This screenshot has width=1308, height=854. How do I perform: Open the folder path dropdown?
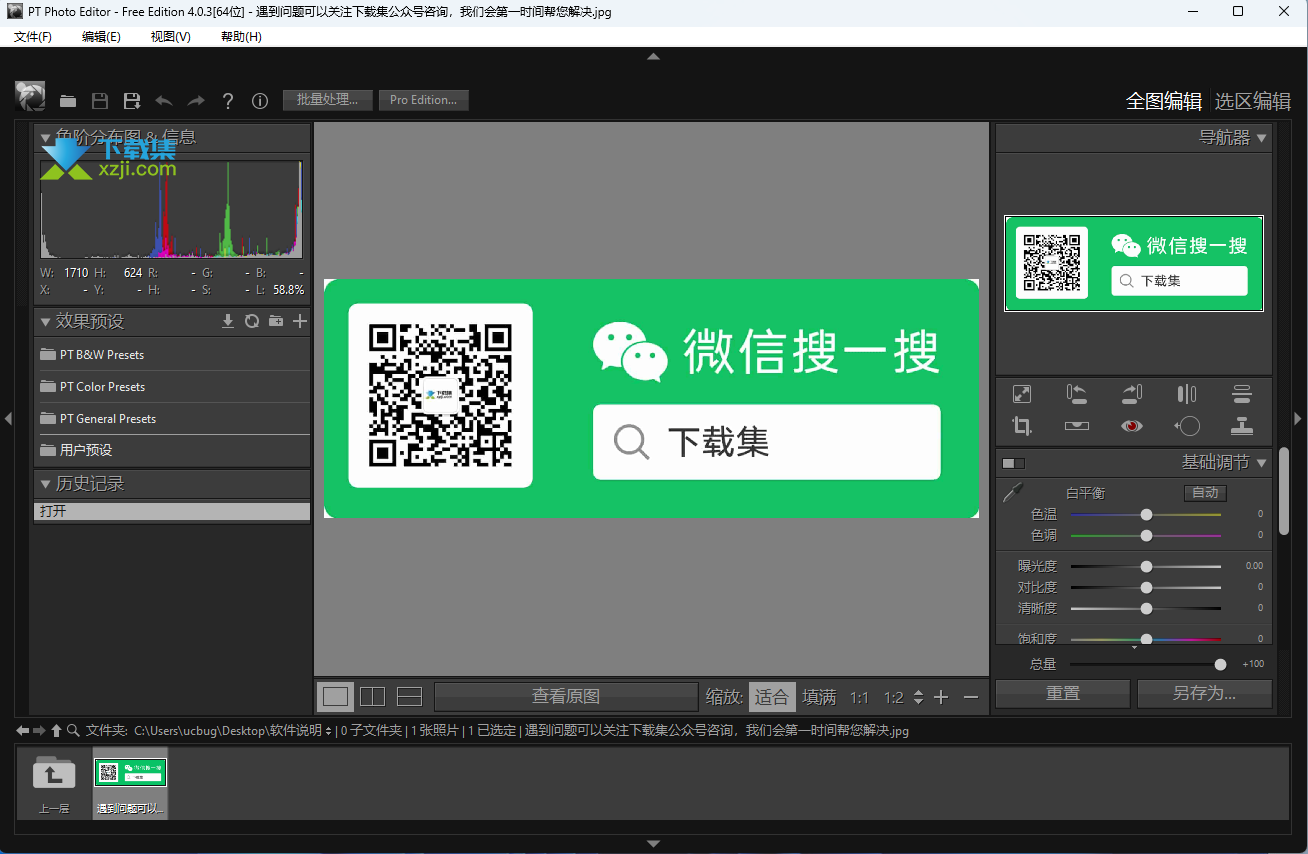(x=329, y=731)
